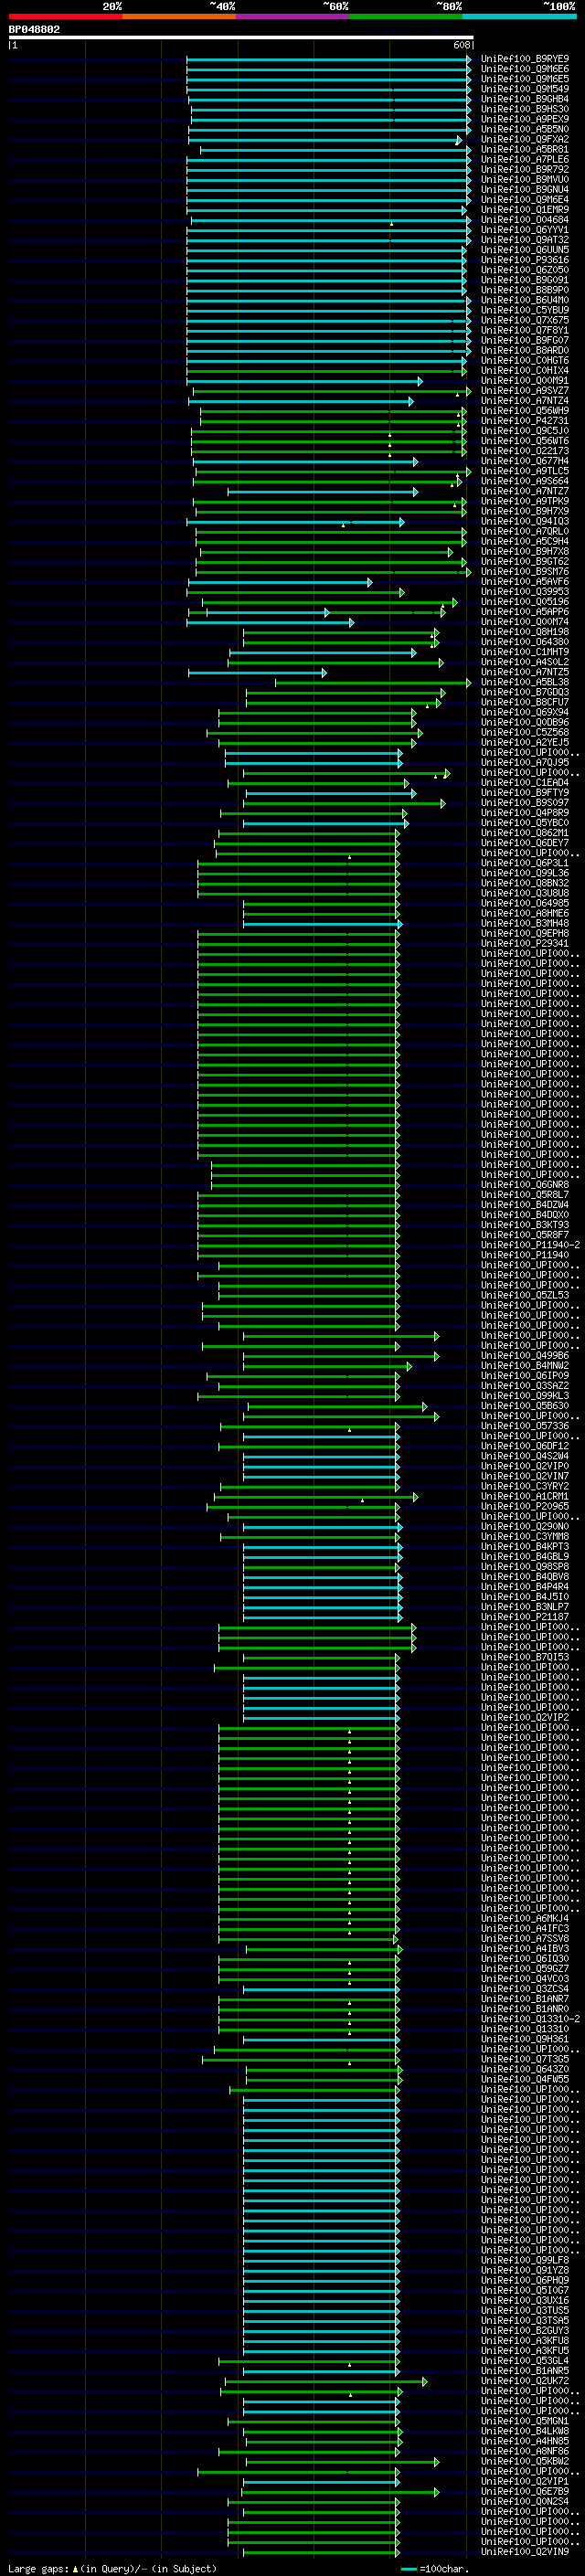Click the label UniRef100_Q9EPH8

(525, 933)
